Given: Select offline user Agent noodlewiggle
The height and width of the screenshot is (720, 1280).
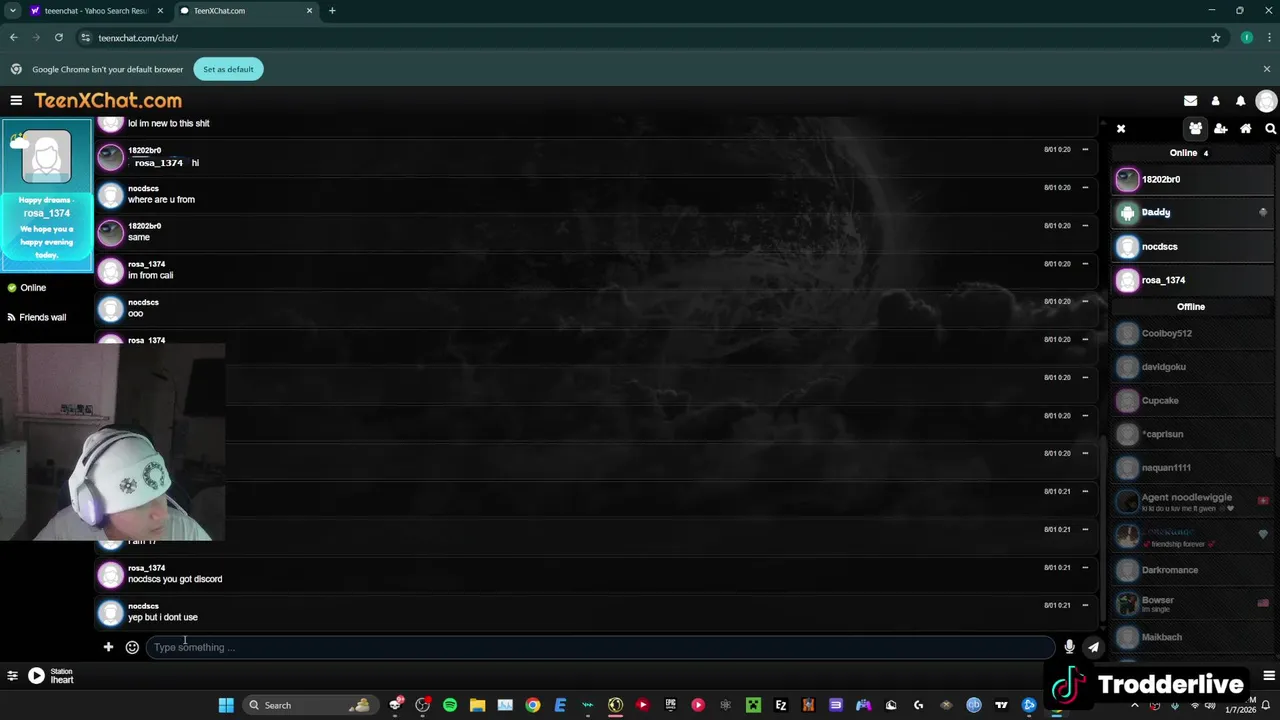Looking at the screenshot, I should 1193,502.
